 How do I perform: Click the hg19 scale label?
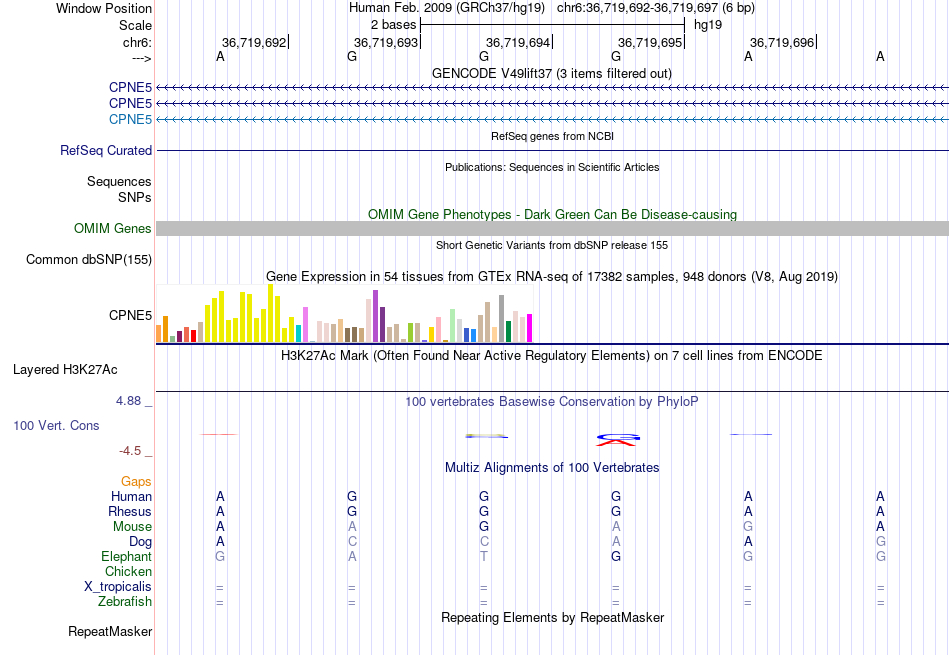(x=708, y=25)
